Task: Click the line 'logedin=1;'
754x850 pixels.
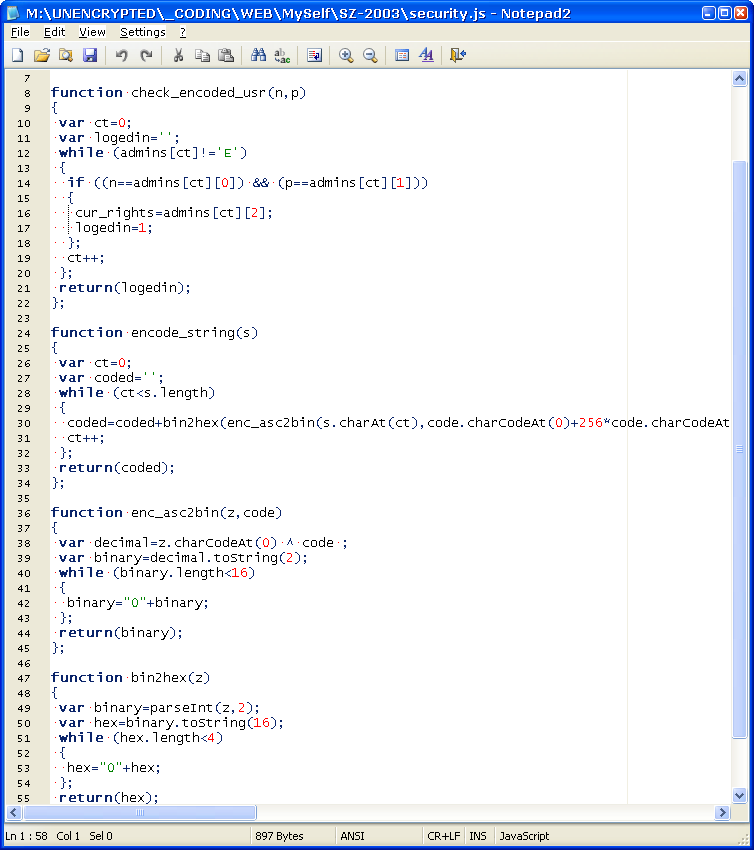Action: point(114,228)
